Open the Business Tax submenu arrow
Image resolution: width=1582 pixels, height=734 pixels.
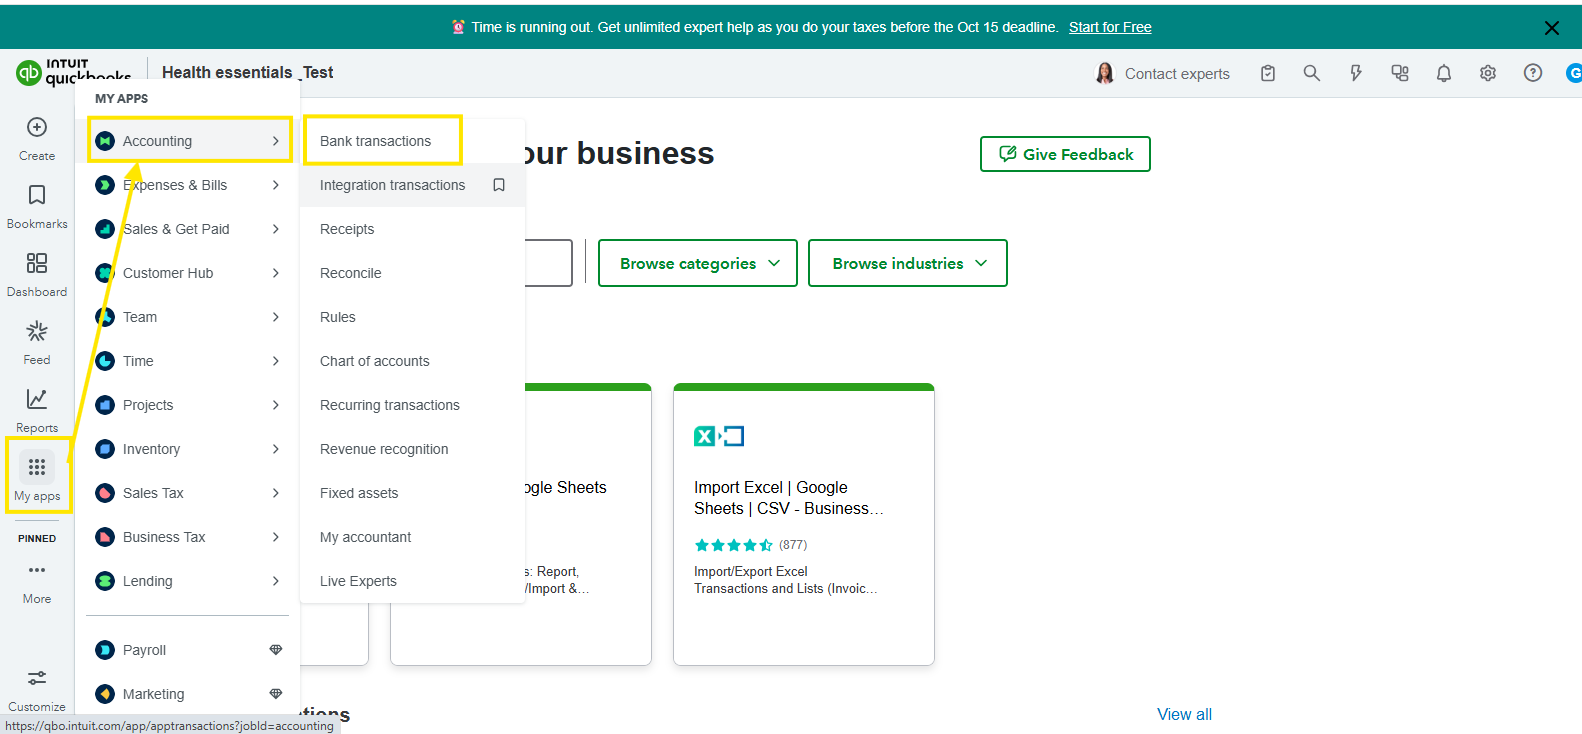(x=276, y=537)
